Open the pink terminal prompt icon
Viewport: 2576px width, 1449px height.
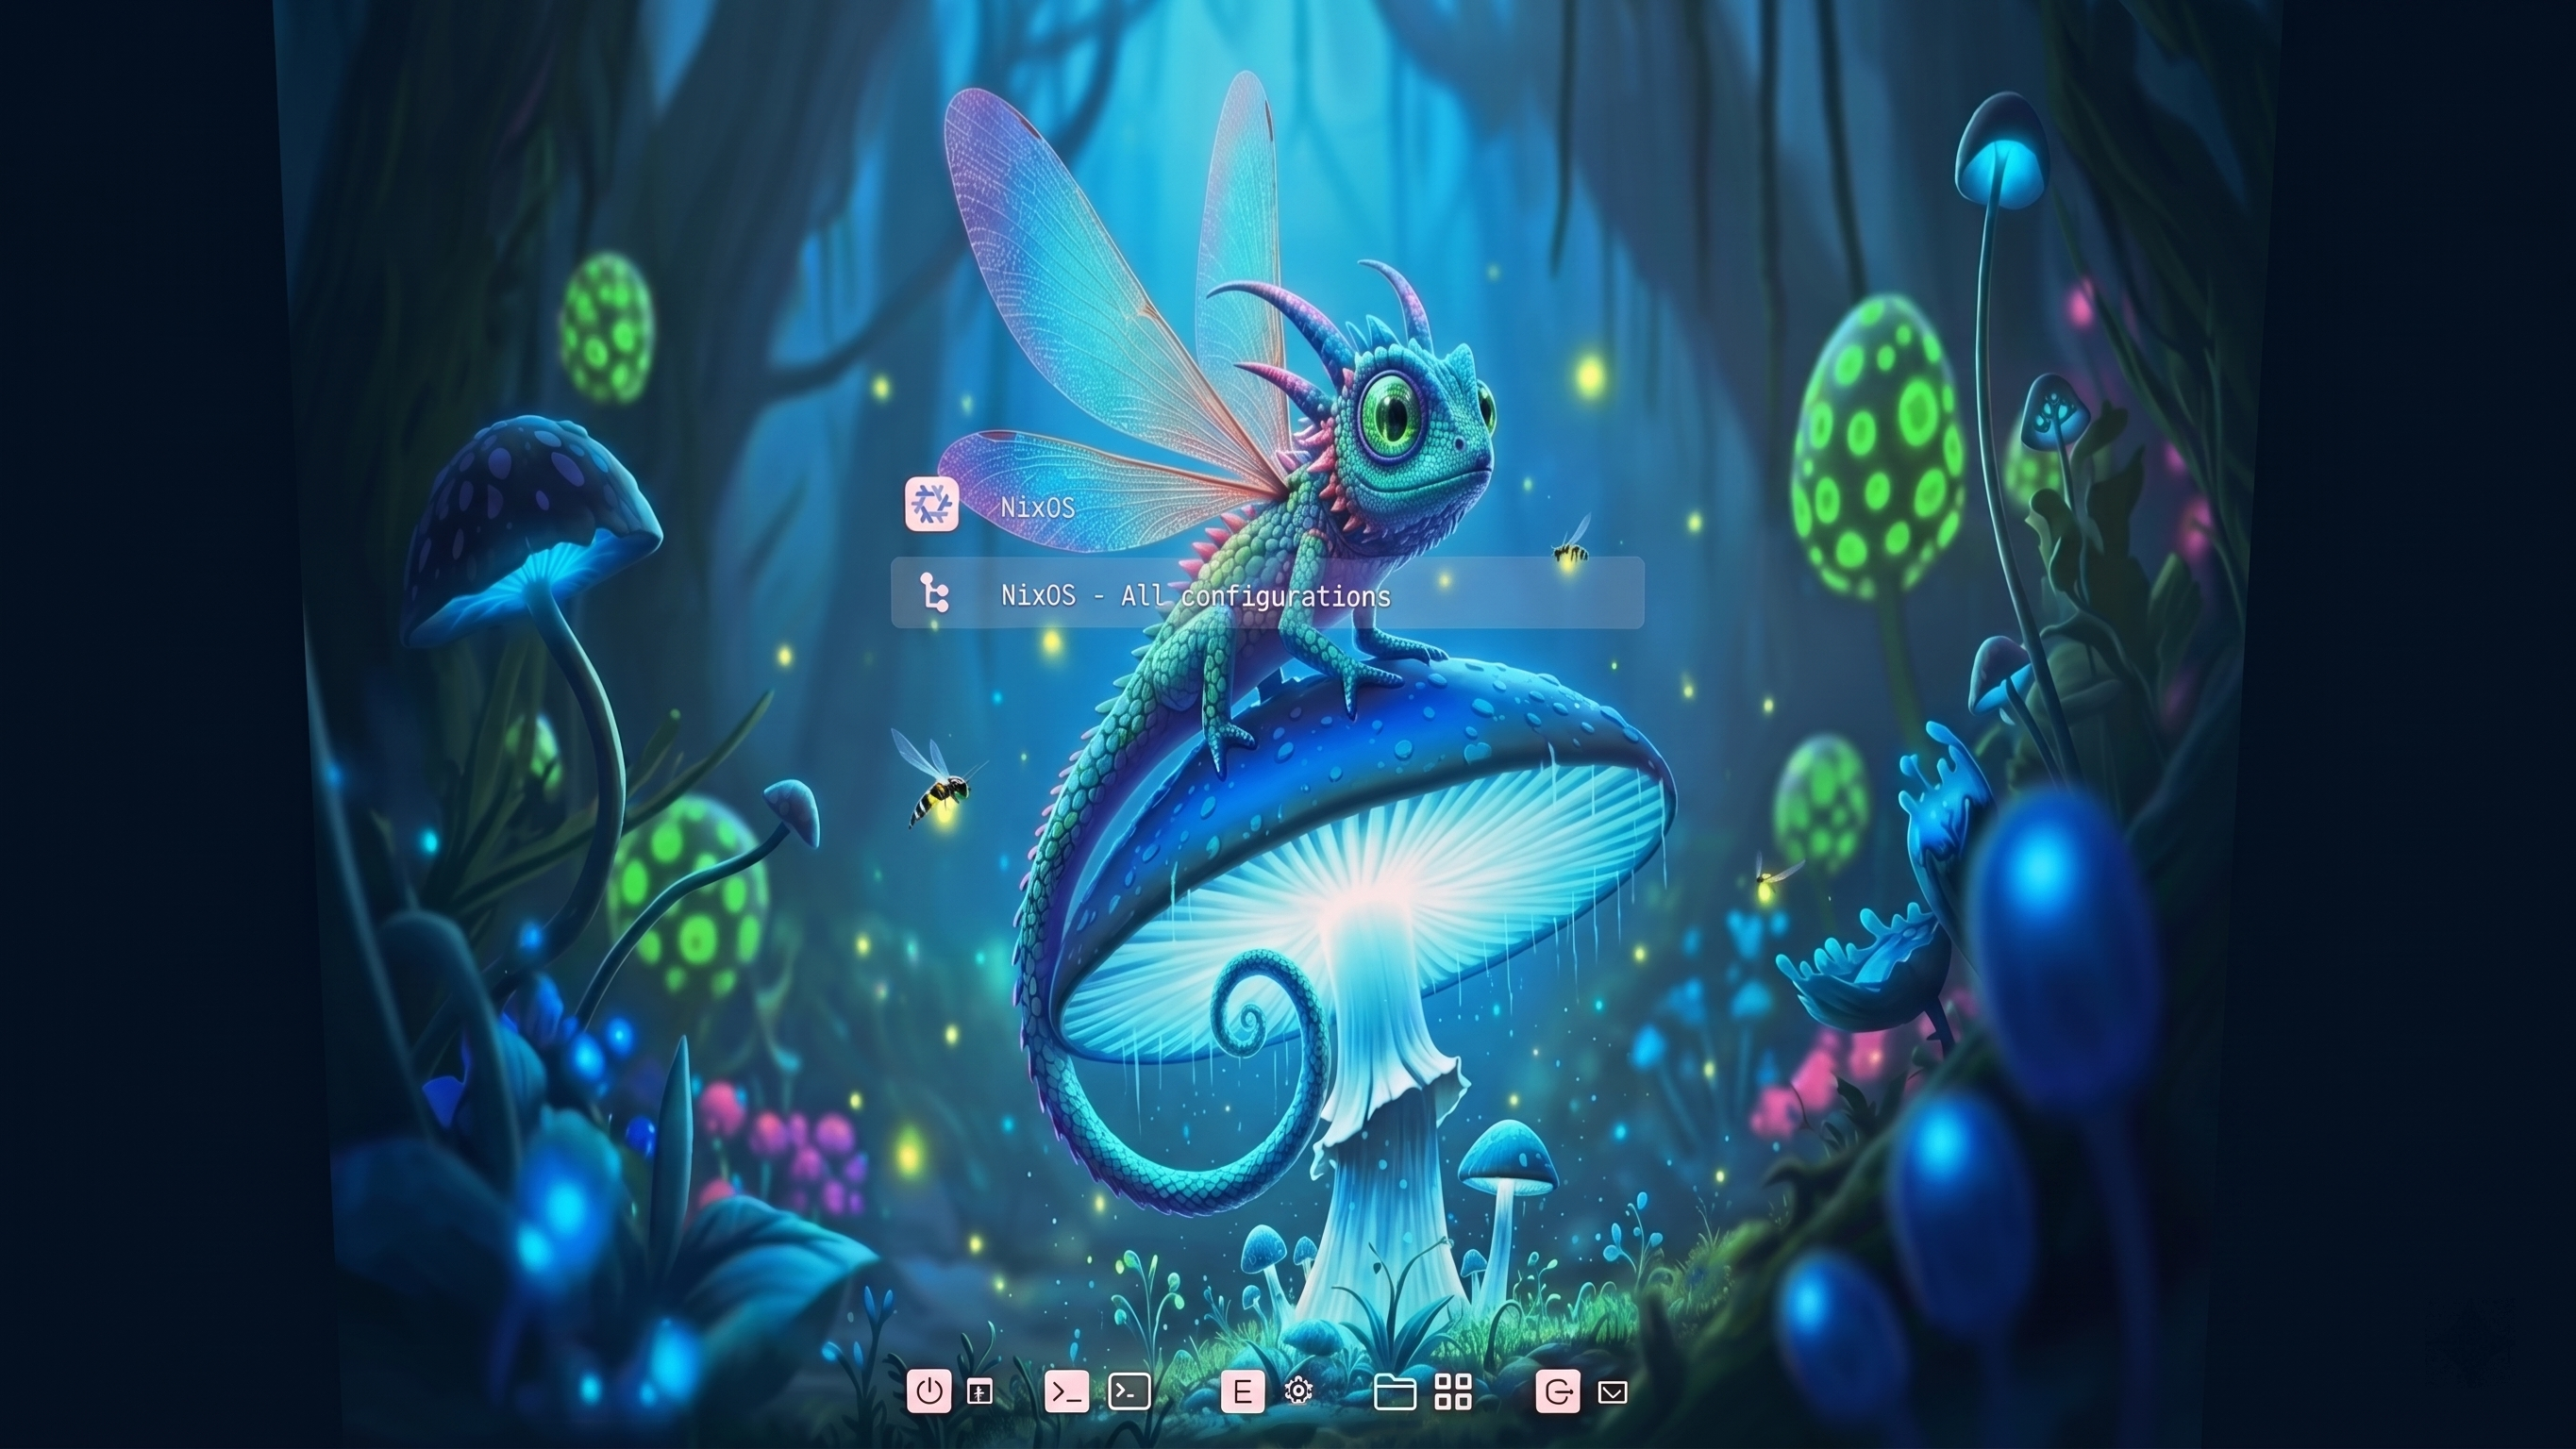click(x=1067, y=1391)
